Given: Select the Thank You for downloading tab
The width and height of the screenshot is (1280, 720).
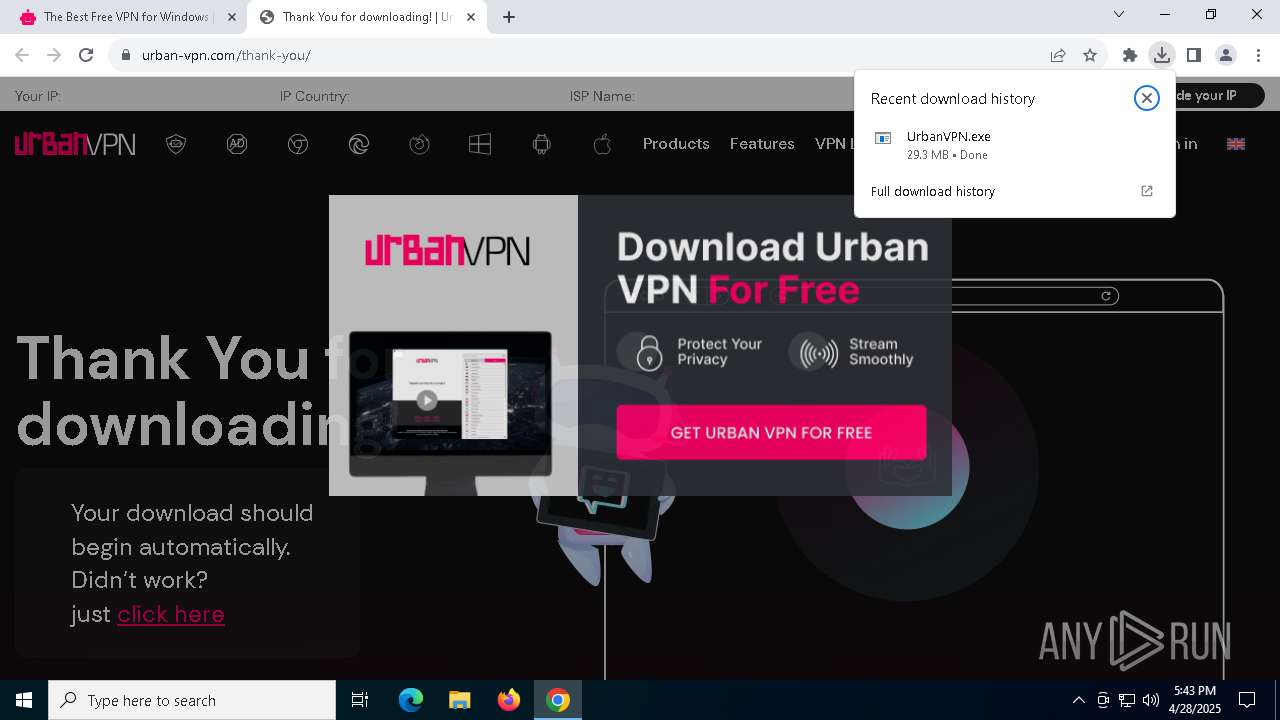Looking at the screenshot, I should (366, 17).
